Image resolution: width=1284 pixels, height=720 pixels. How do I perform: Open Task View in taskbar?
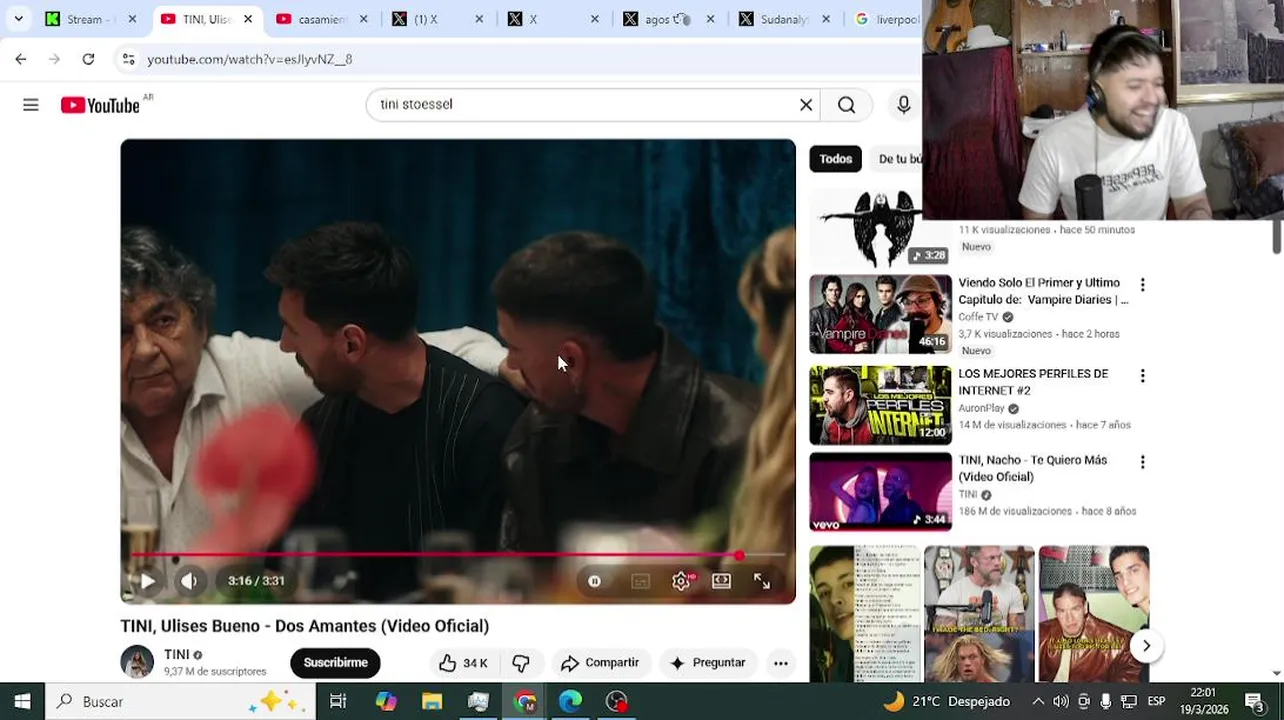click(338, 701)
